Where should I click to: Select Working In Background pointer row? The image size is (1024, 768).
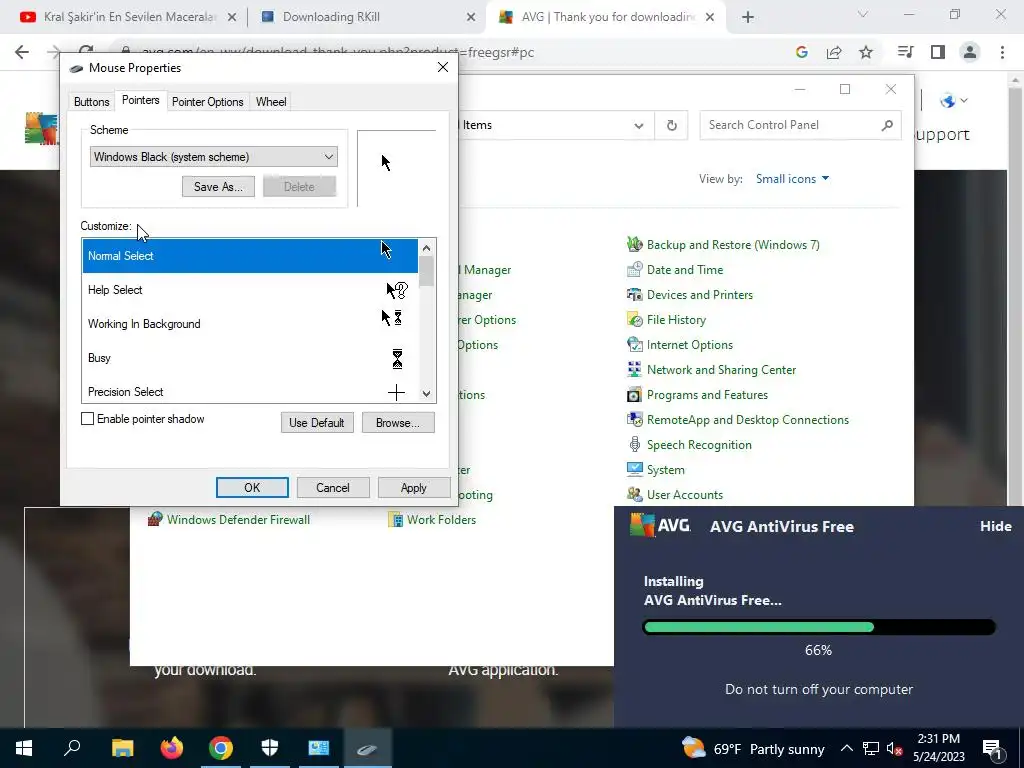(x=250, y=324)
